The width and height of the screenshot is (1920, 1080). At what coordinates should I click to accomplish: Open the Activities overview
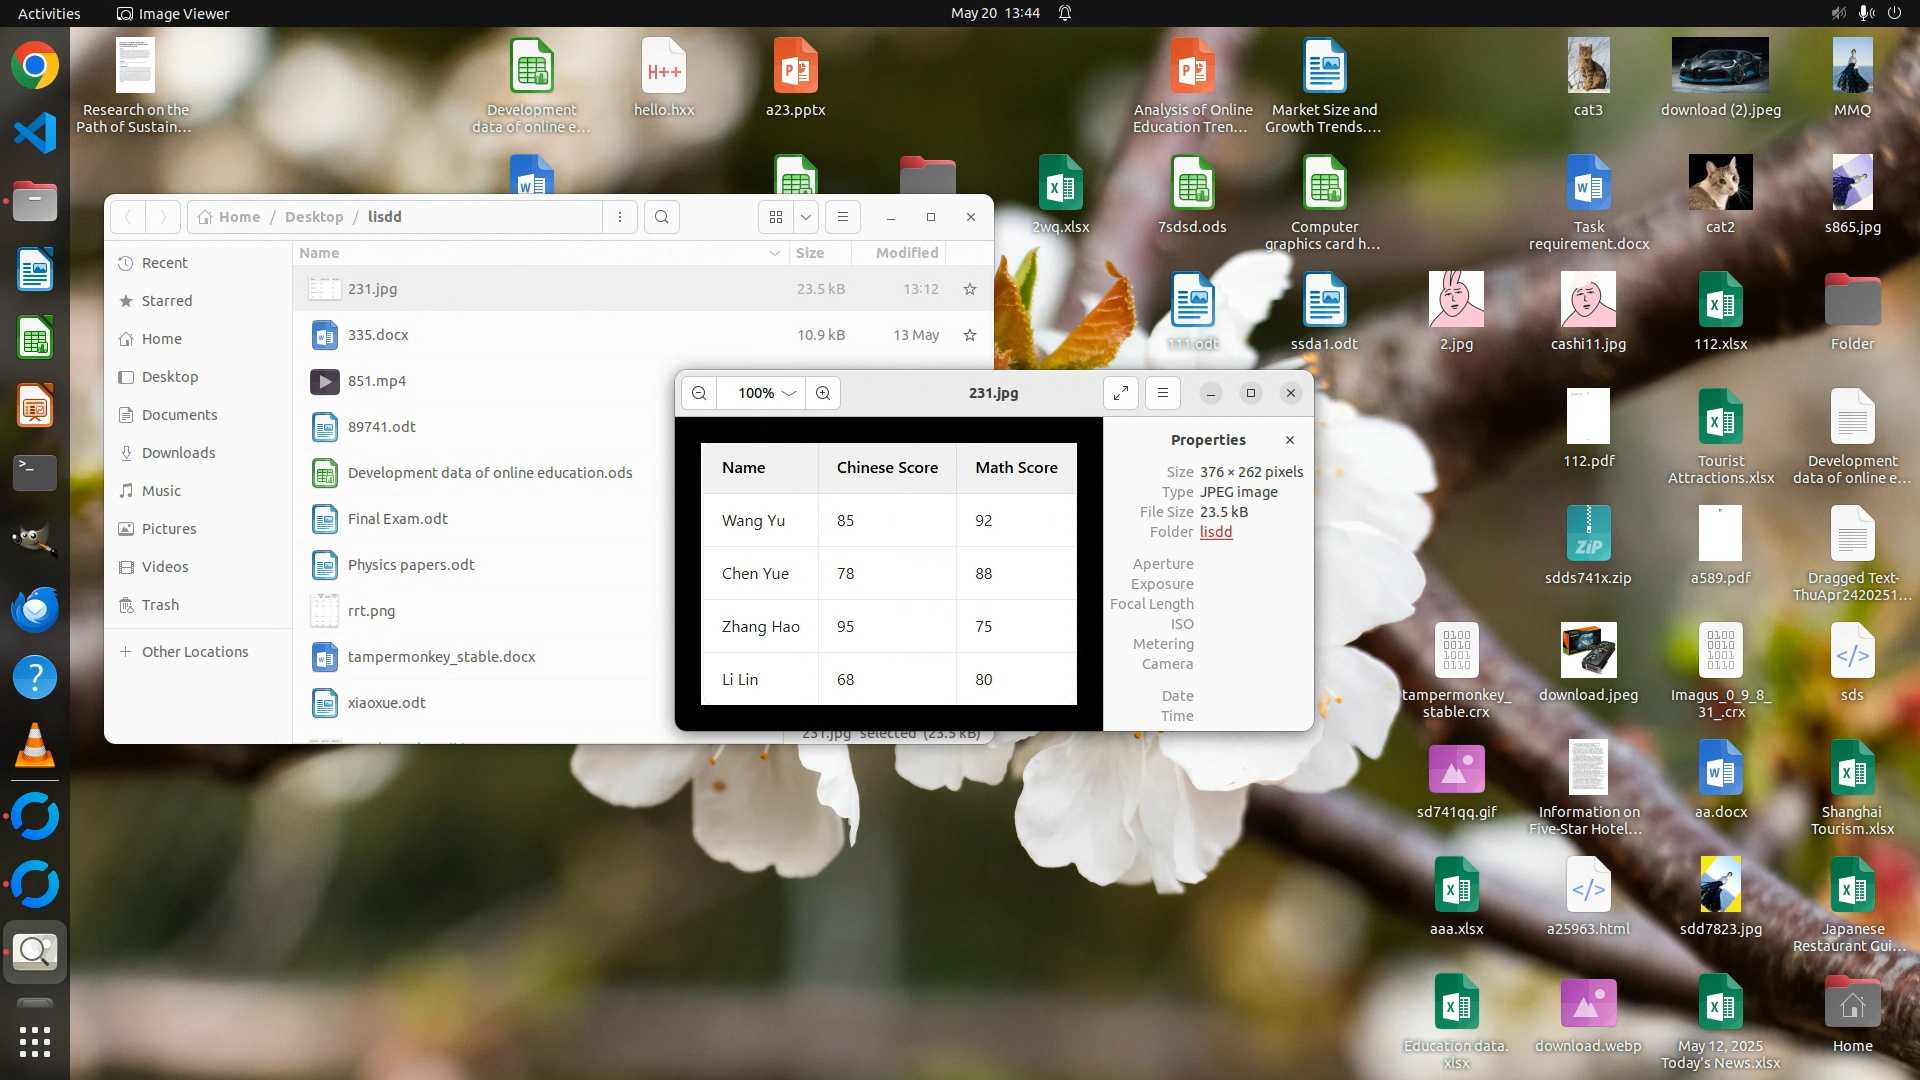coord(48,13)
